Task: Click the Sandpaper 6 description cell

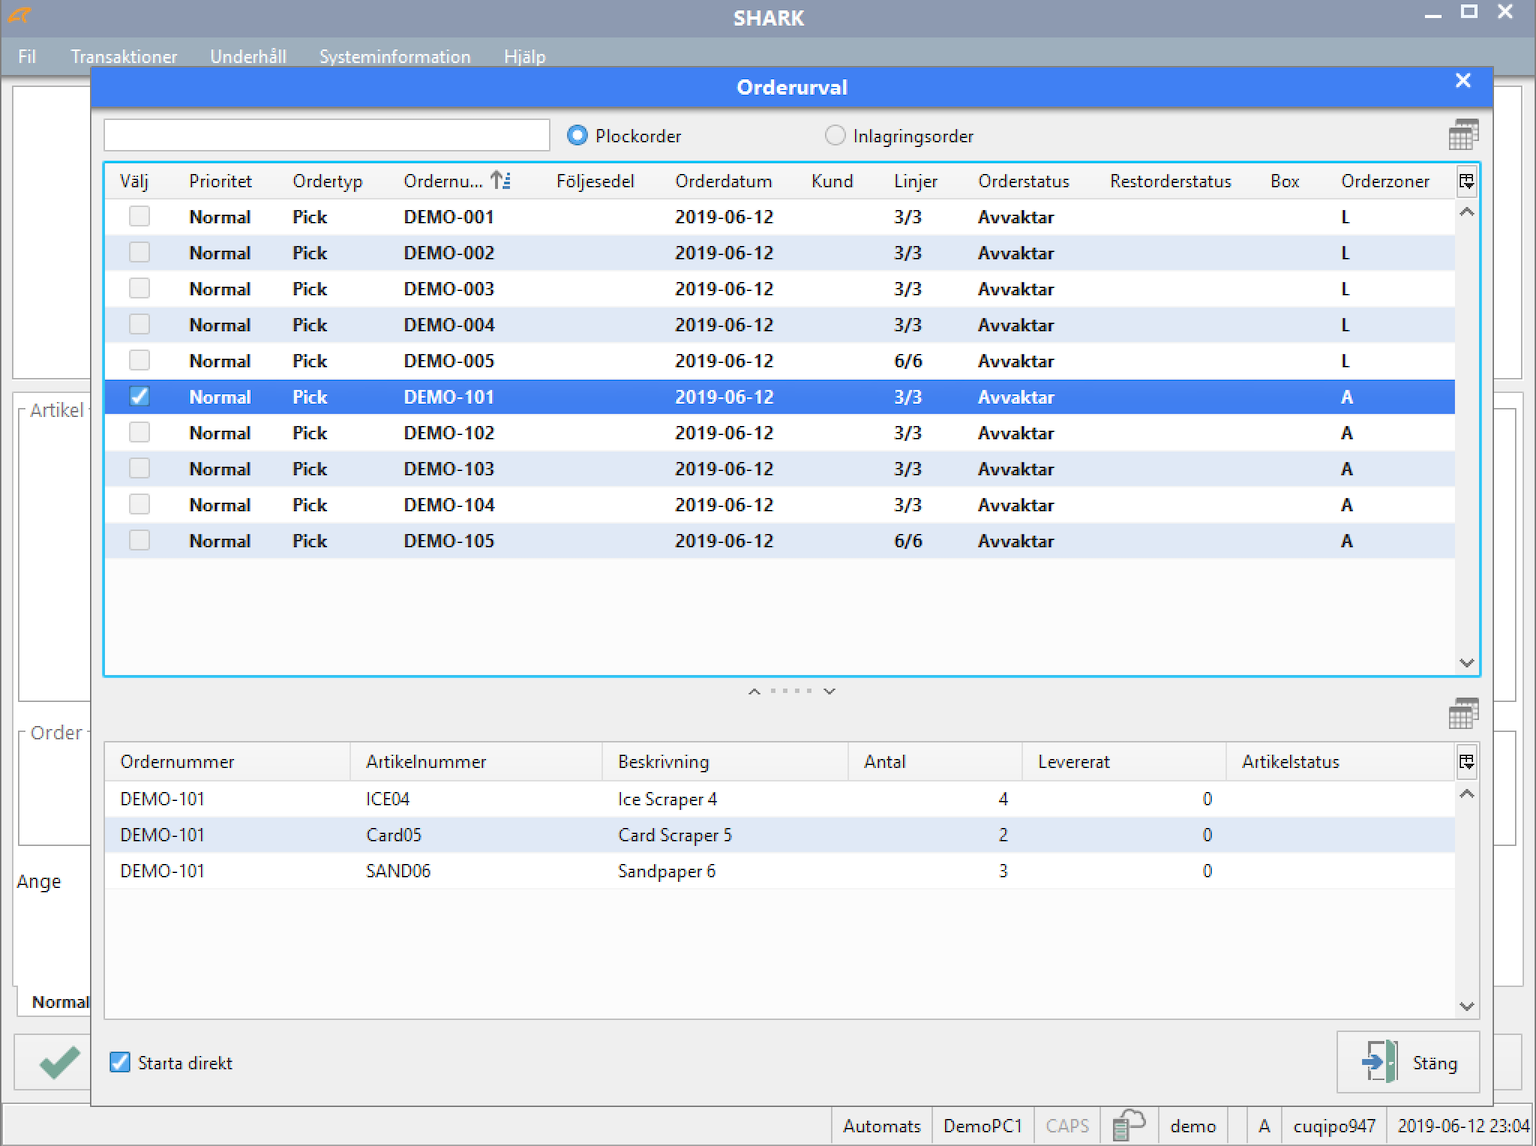Action: (667, 871)
